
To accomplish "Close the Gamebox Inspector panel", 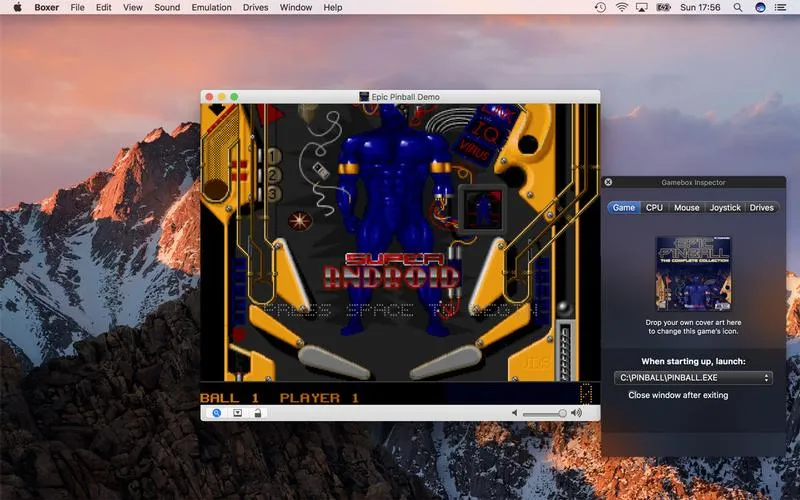I will [608, 182].
